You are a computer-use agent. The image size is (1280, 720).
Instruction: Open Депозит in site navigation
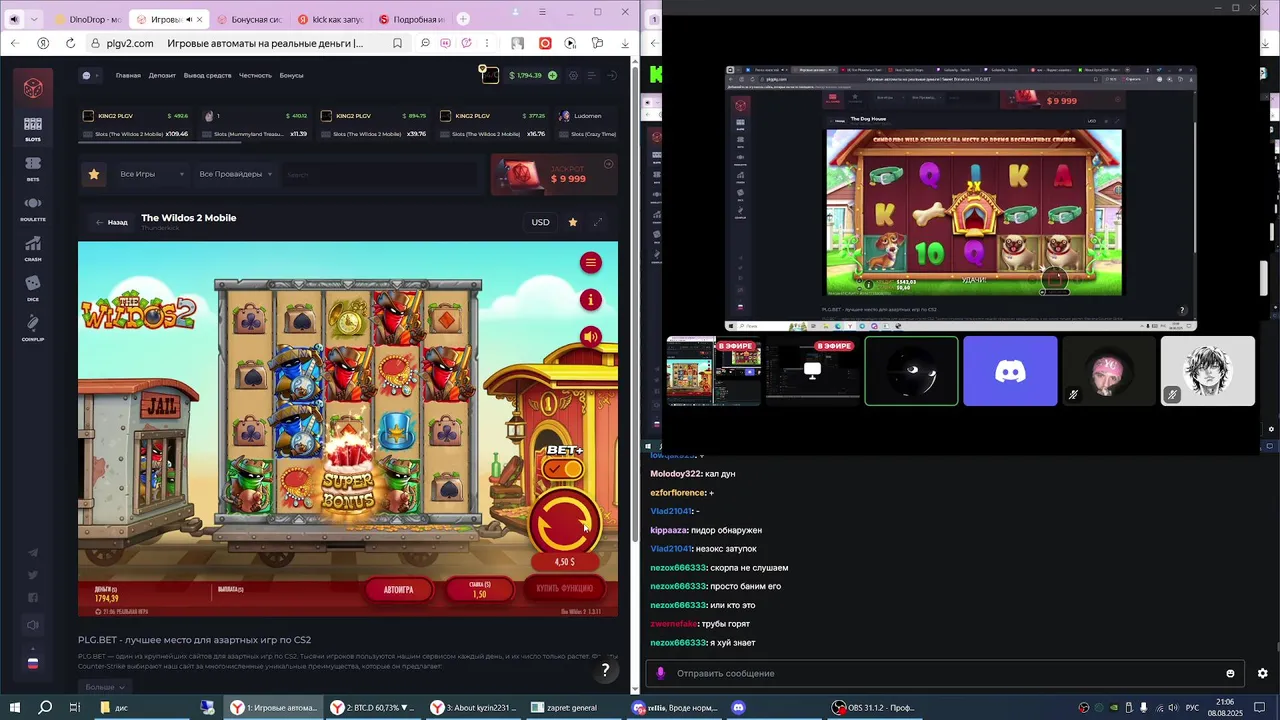tap(162, 75)
